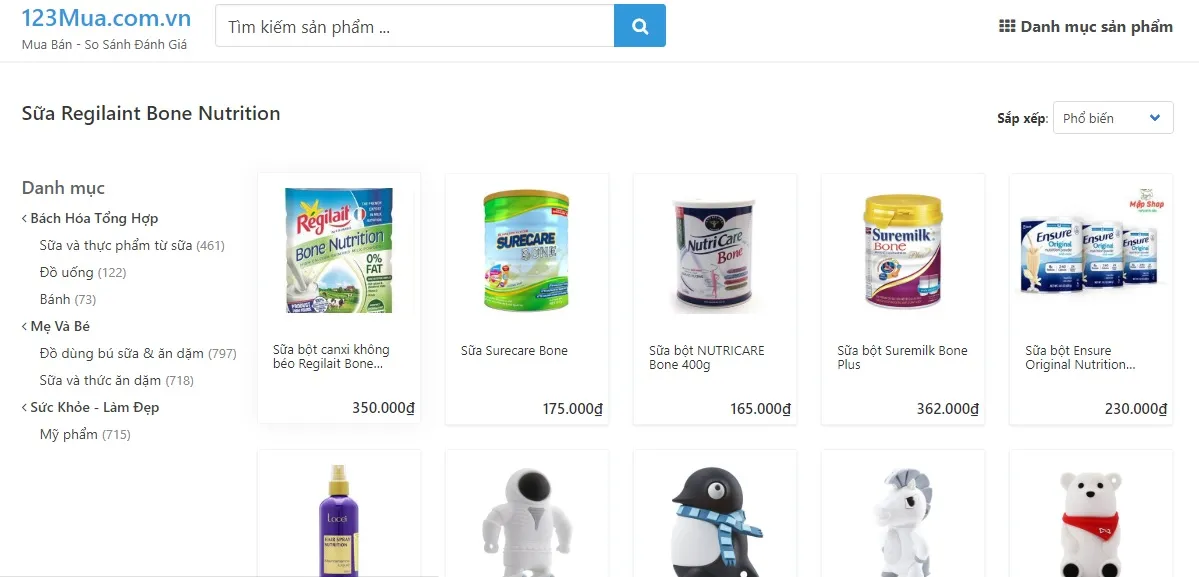Collapse the Sức Khỏe - Làm Đẹp category

pos(90,407)
